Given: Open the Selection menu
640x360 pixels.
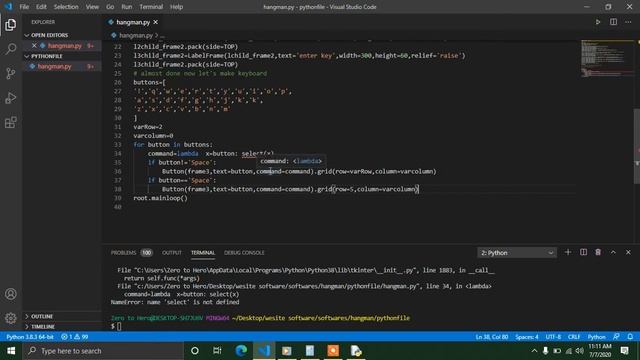Looking at the screenshot, I should [x=66, y=7].
